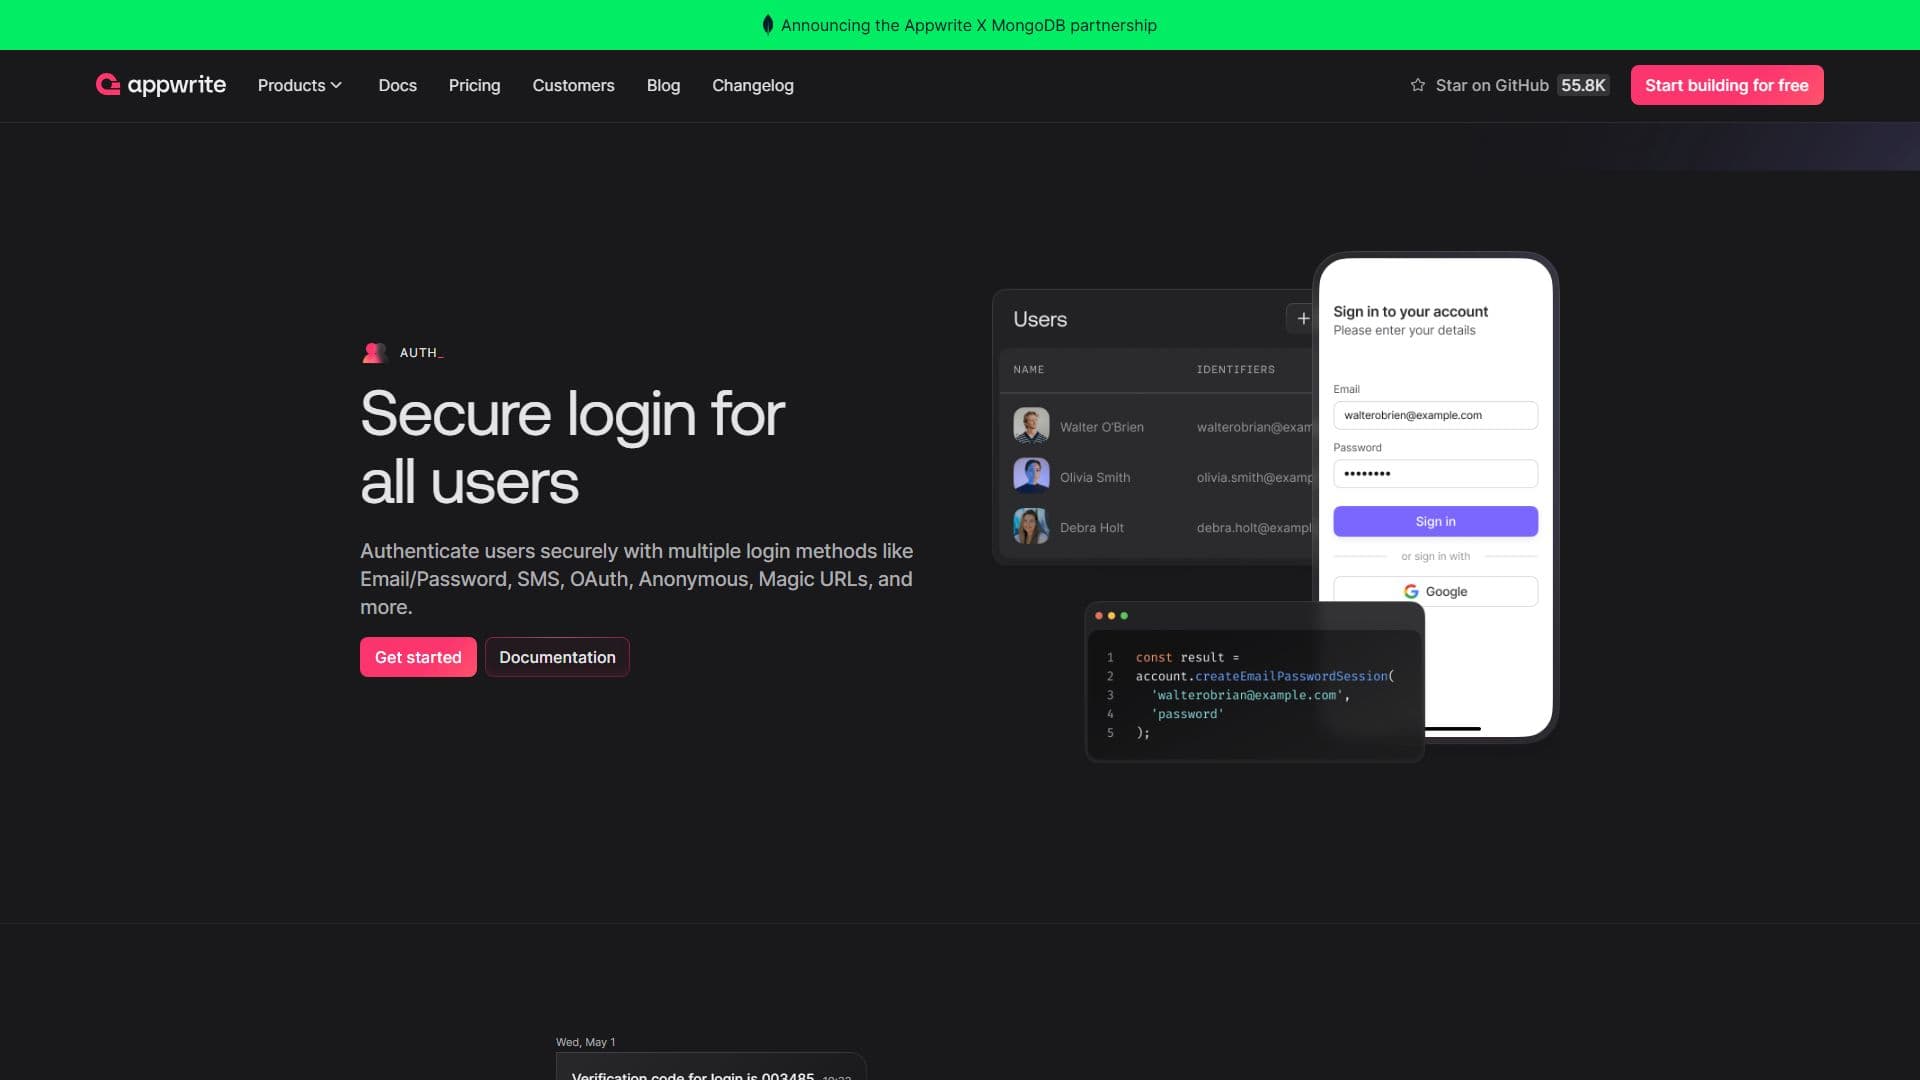Click the plus icon in Users panel
The image size is (1920, 1080).
pos(1302,319)
